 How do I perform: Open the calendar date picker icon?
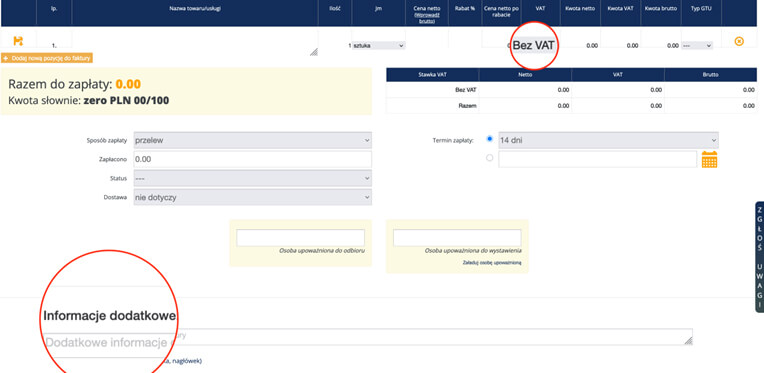[709, 159]
